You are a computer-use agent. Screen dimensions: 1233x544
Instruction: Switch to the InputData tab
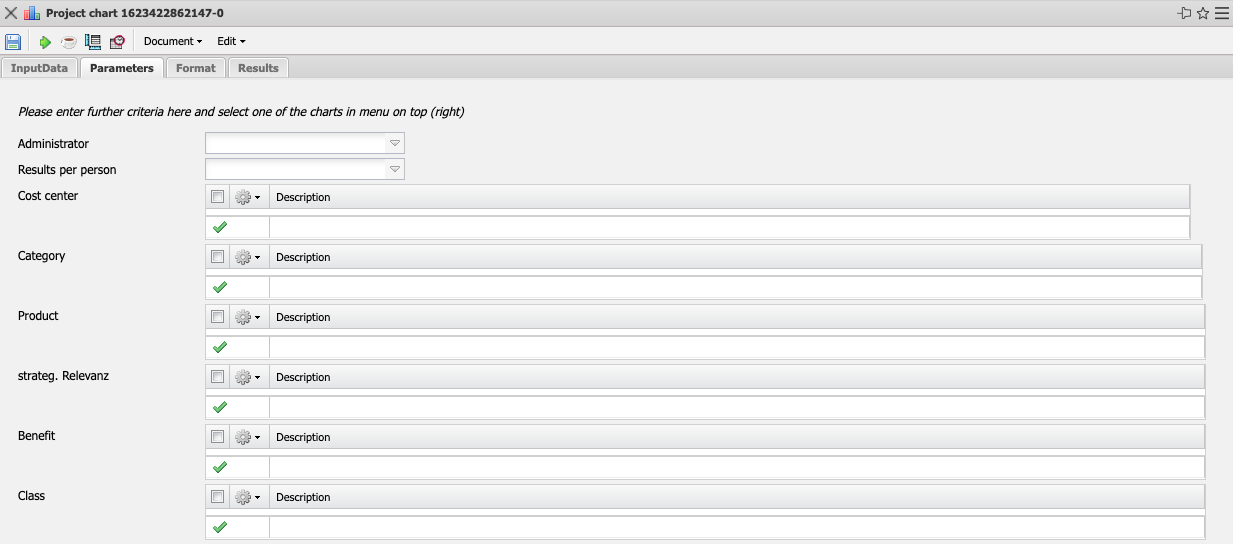(40, 68)
